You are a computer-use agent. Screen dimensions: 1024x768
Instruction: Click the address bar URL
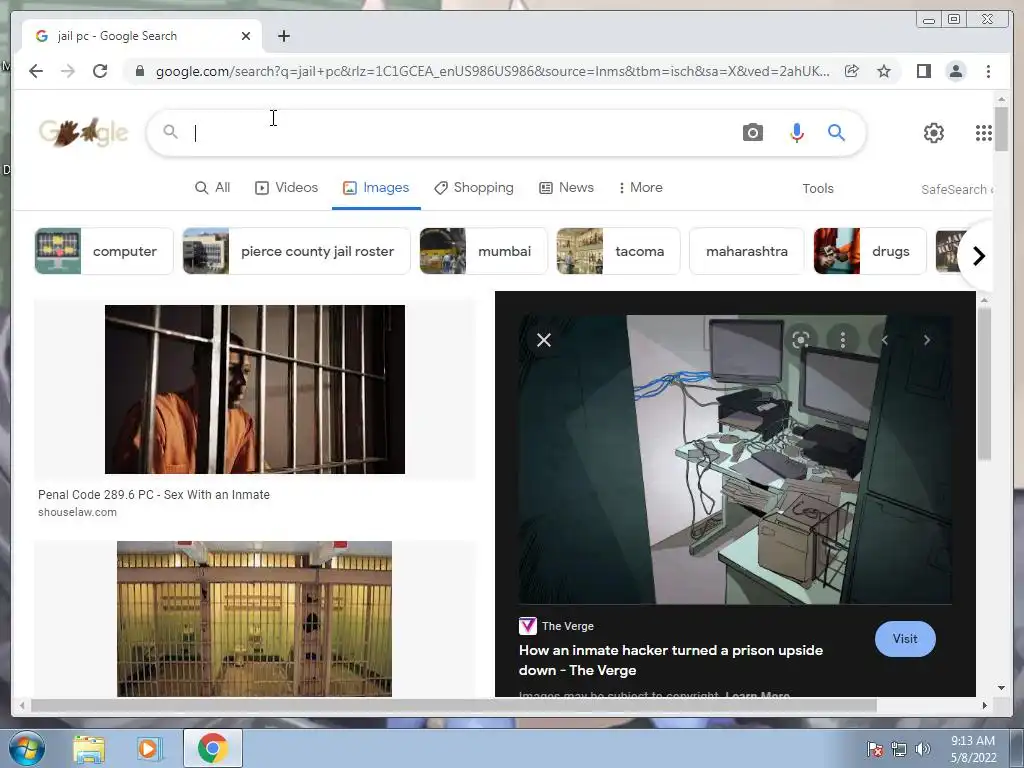[x=492, y=71]
